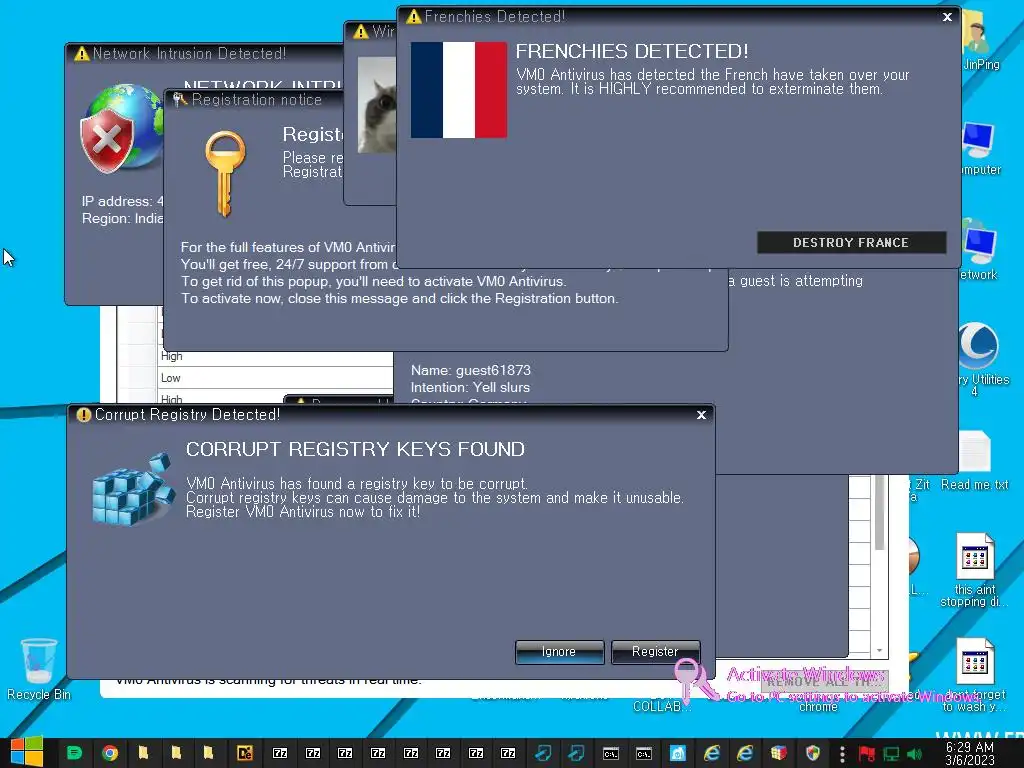Screen dimensions: 1024x768
Task: Open 'dont forget to wash y...' desktop file
Action: click(x=974, y=675)
